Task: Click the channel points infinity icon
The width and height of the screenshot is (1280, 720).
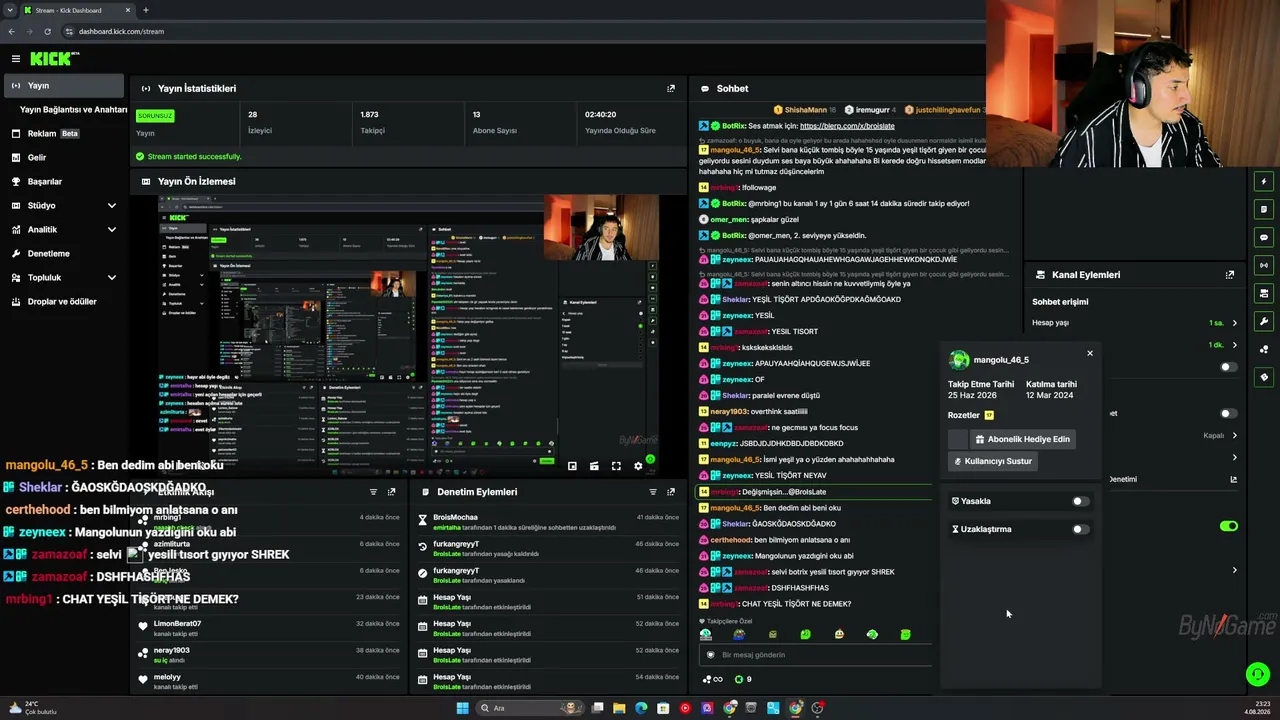Action: (x=713, y=679)
